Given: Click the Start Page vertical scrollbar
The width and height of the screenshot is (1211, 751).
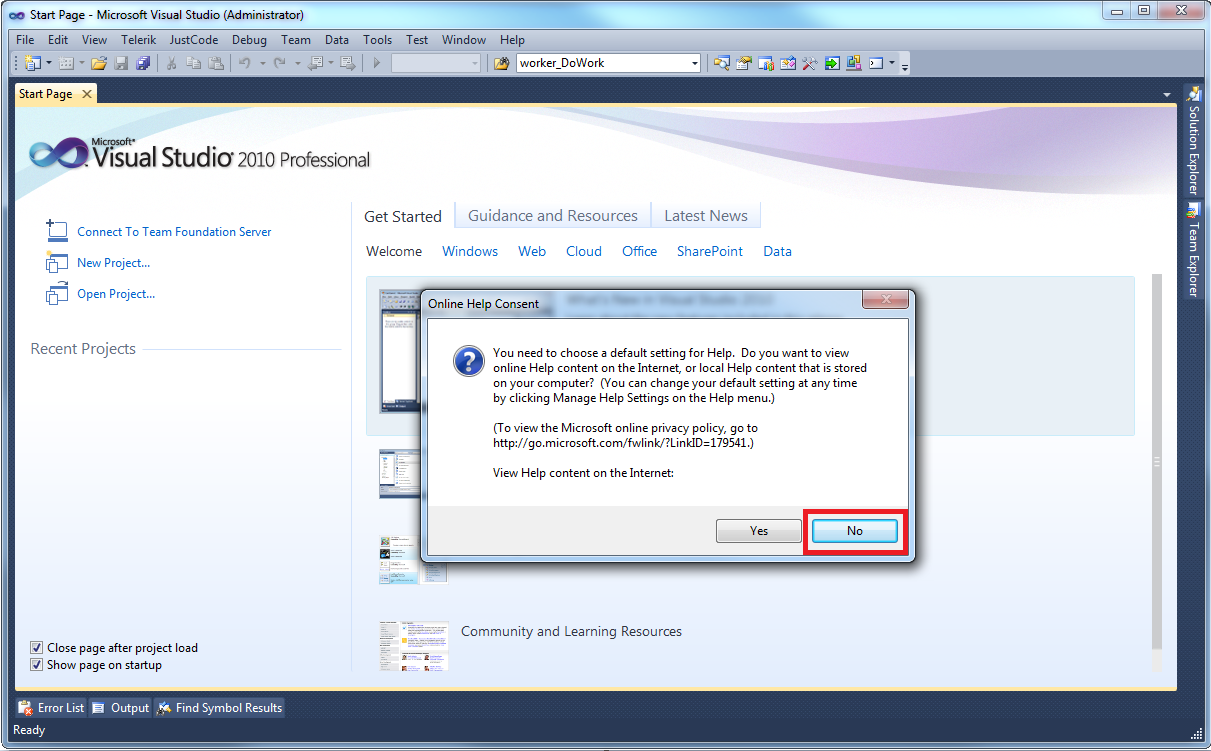Looking at the screenshot, I should click(1158, 462).
